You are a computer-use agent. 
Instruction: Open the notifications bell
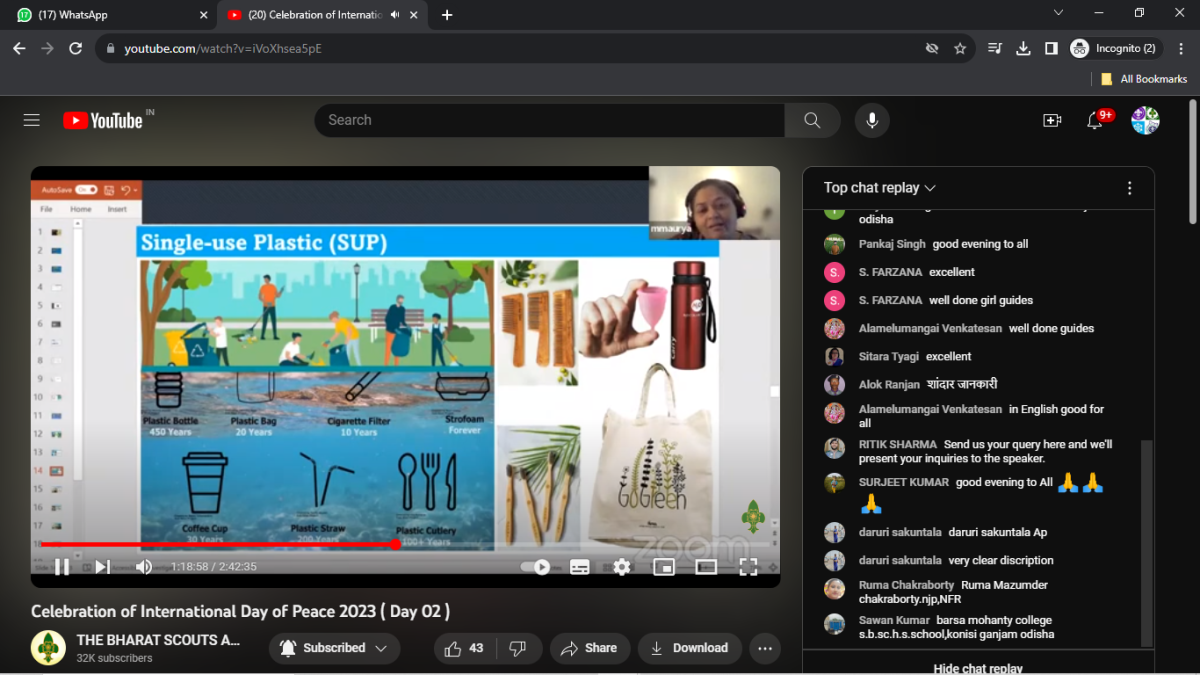point(1095,121)
